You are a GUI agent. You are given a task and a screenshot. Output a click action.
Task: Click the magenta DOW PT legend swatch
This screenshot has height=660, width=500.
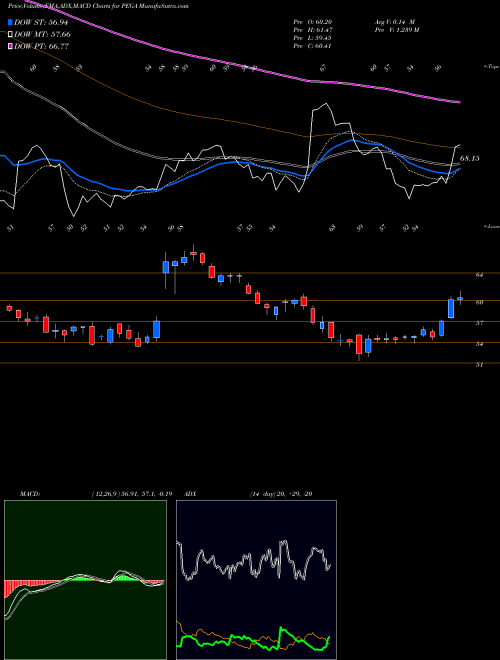pos(10,46)
